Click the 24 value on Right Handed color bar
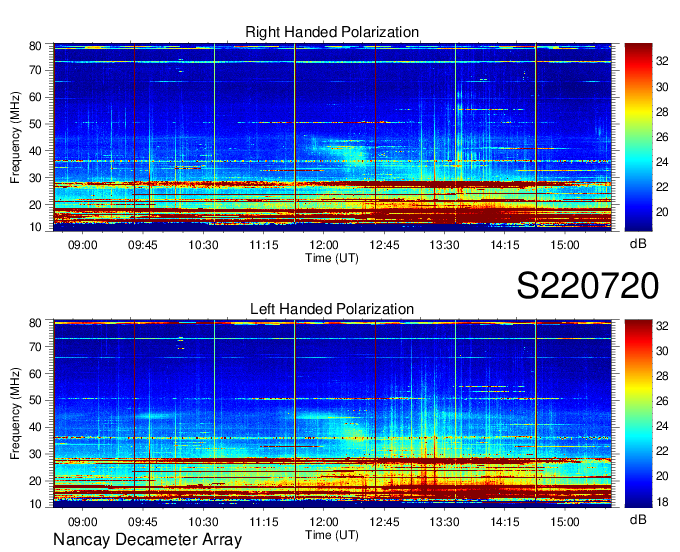 click(662, 162)
